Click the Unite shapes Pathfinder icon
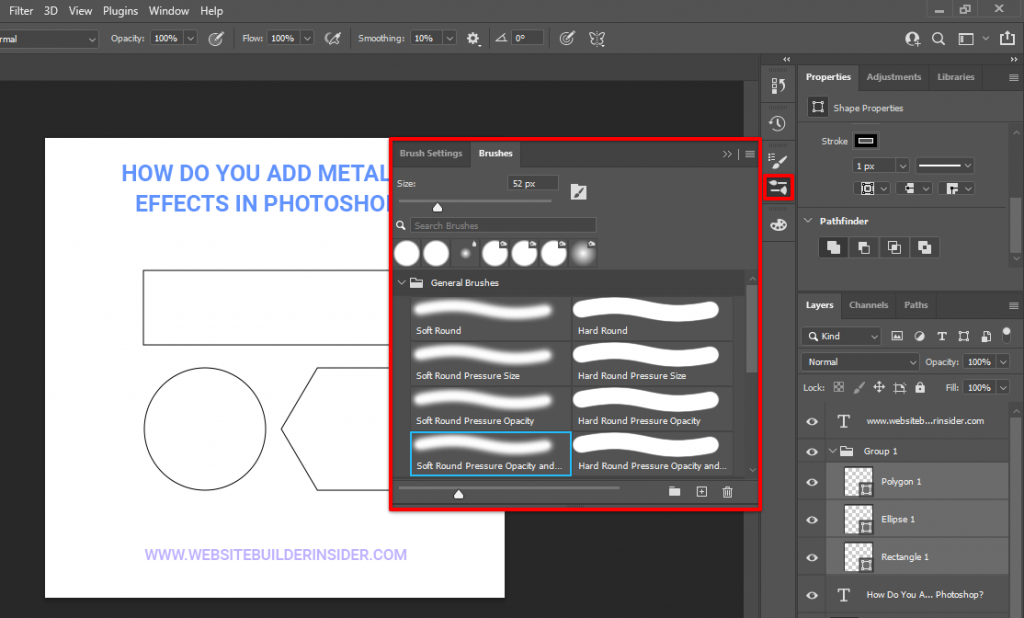This screenshot has height=618, width=1024. (833, 247)
